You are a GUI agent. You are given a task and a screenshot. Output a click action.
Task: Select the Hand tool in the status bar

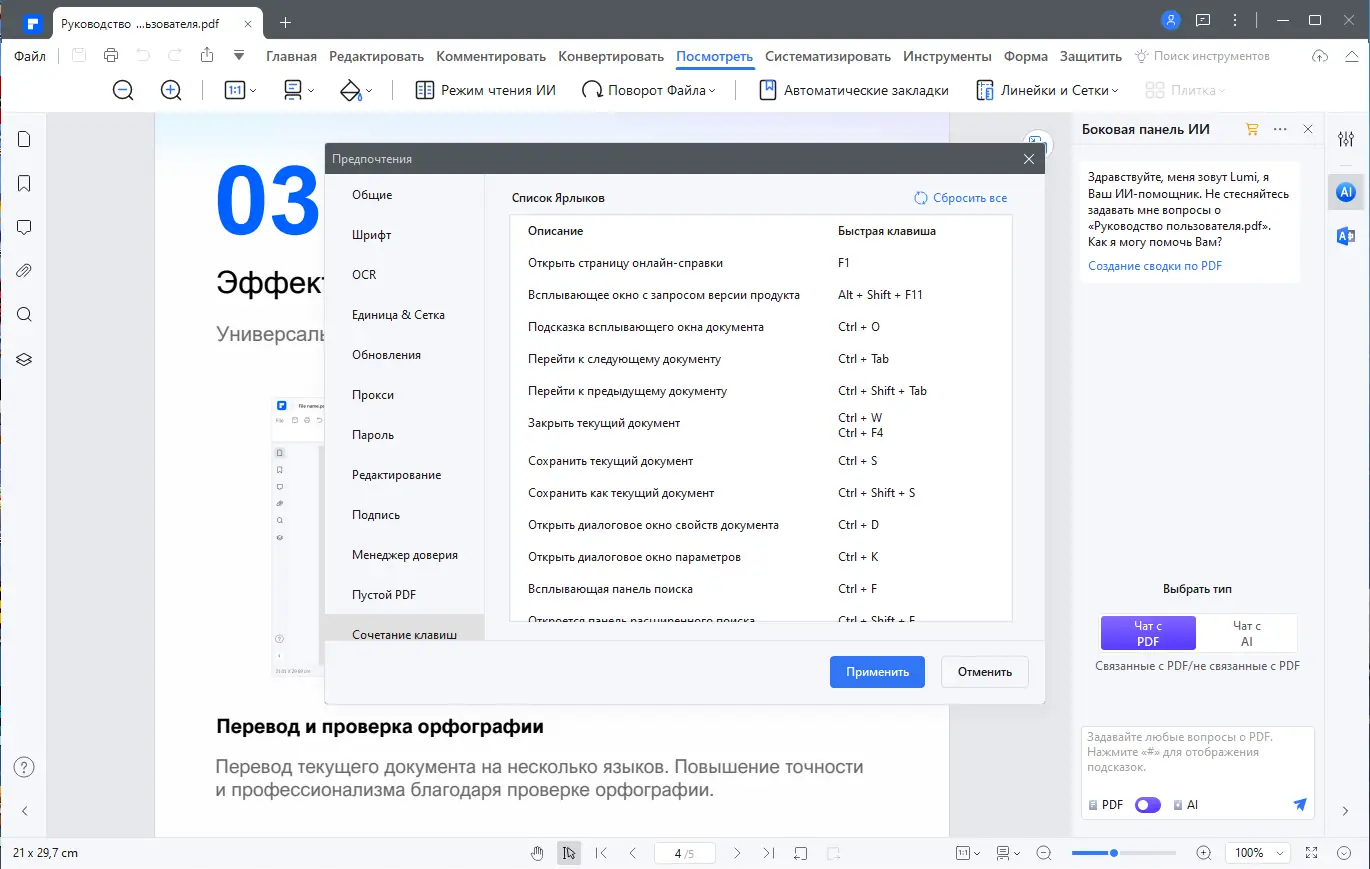point(537,852)
